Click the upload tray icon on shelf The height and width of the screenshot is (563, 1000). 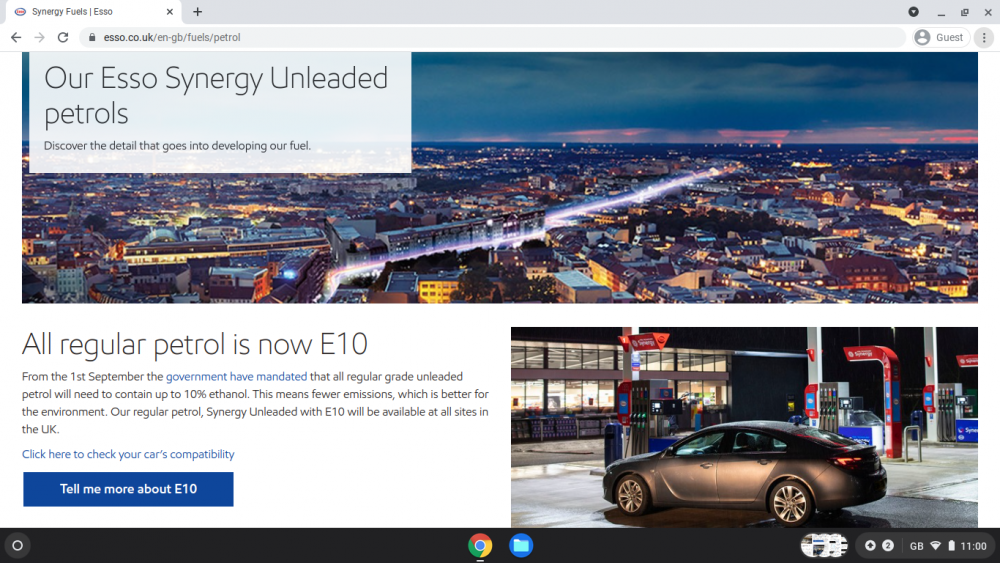click(x=870, y=546)
